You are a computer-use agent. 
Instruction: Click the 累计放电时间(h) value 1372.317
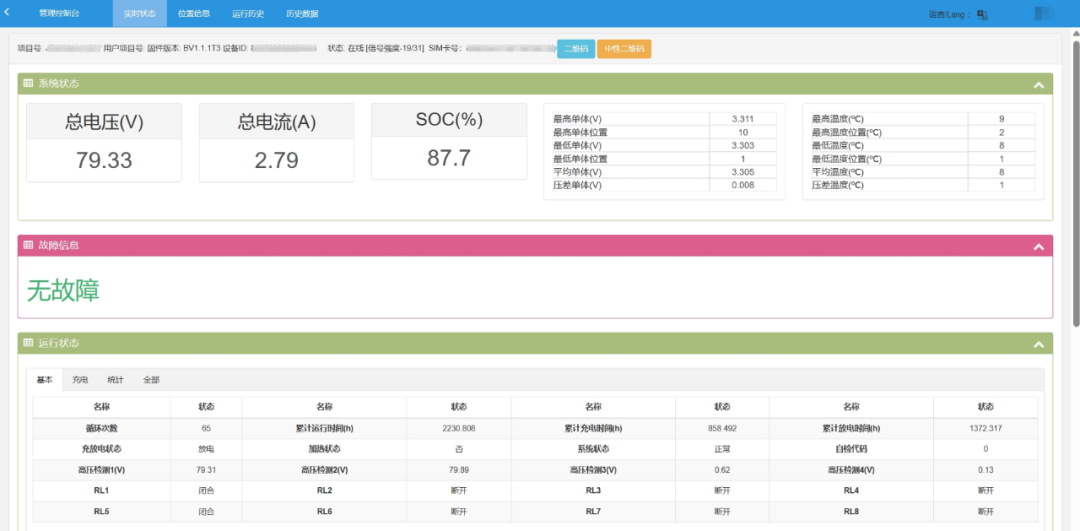pyautogui.click(x=986, y=428)
